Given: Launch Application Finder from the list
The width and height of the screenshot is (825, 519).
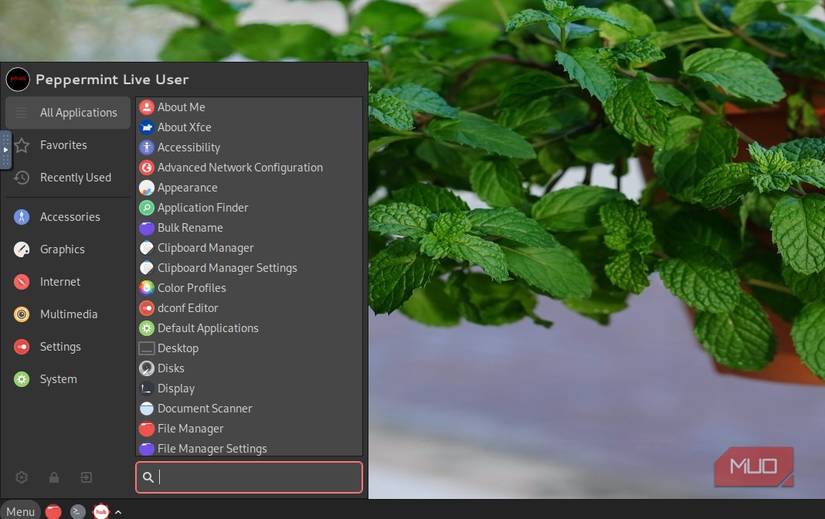Looking at the screenshot, I should point(202,208).
